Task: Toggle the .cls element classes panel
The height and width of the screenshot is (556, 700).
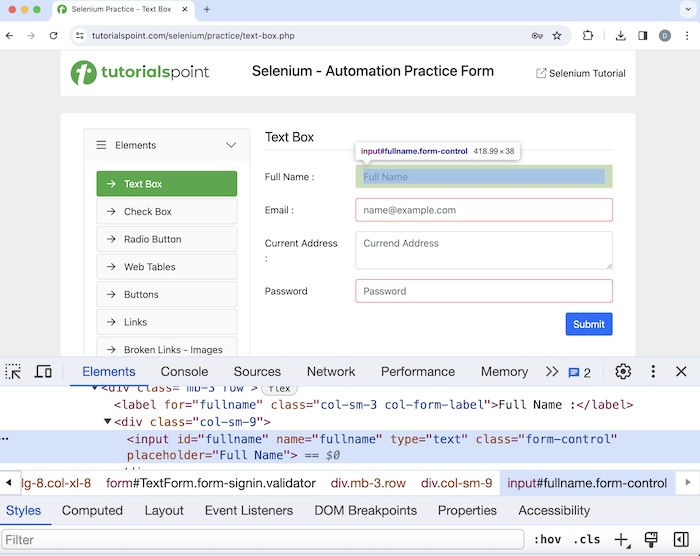Action: 588,540
